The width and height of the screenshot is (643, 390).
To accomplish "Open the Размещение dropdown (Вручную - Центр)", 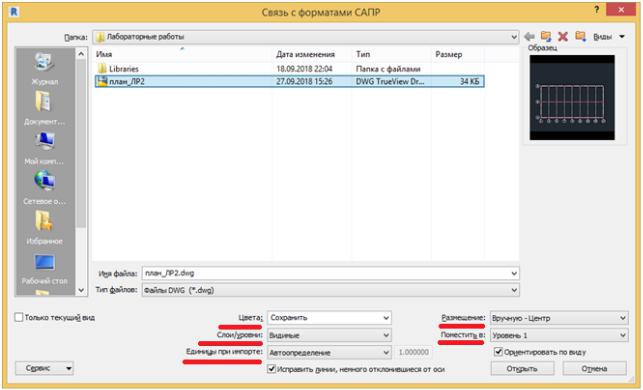I will [559, 318].
